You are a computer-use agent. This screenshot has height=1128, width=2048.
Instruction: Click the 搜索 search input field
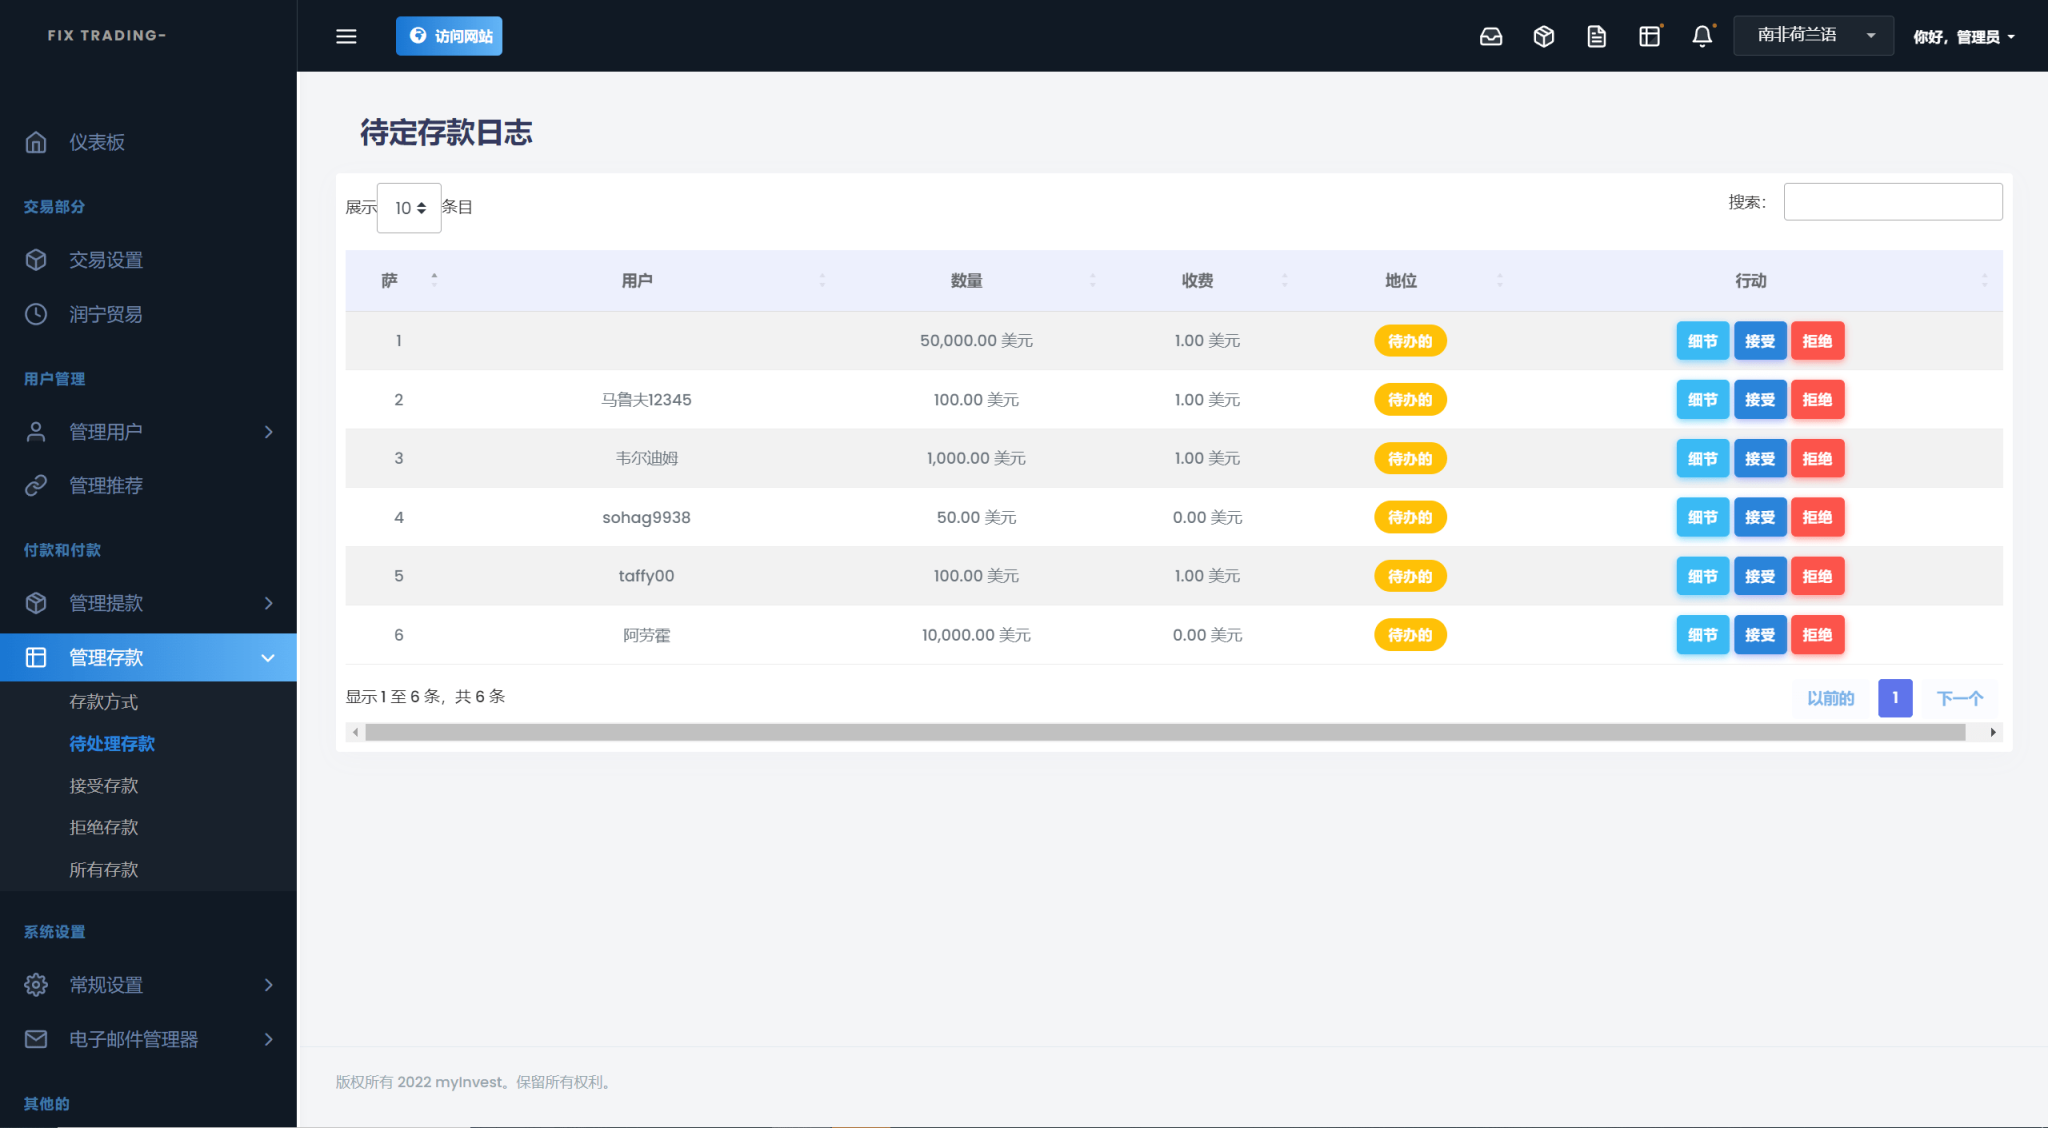pyautogui.click(x=1893, y=202)
